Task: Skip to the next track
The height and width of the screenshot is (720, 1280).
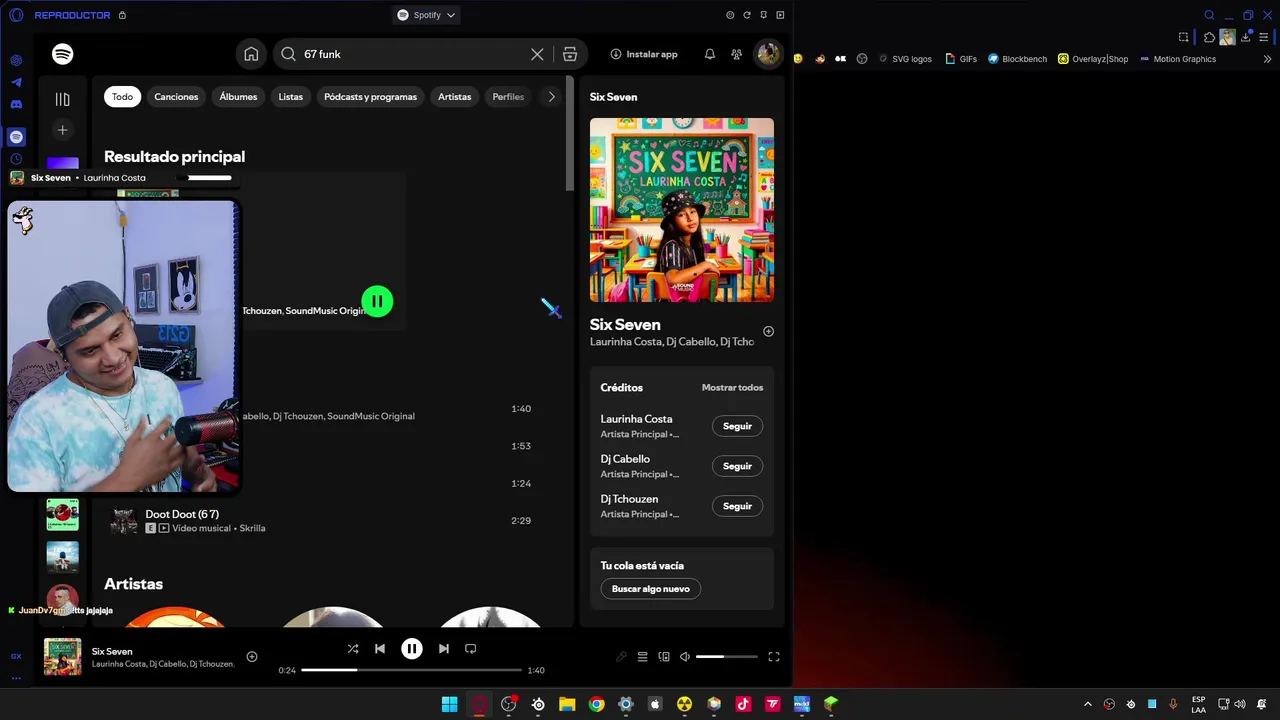Action: [444, 649]
